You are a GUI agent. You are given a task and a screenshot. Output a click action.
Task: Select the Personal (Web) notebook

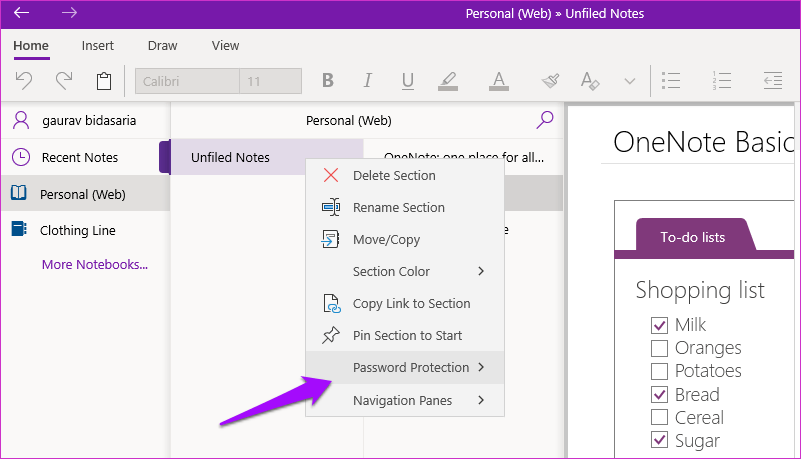pos(86,194)
